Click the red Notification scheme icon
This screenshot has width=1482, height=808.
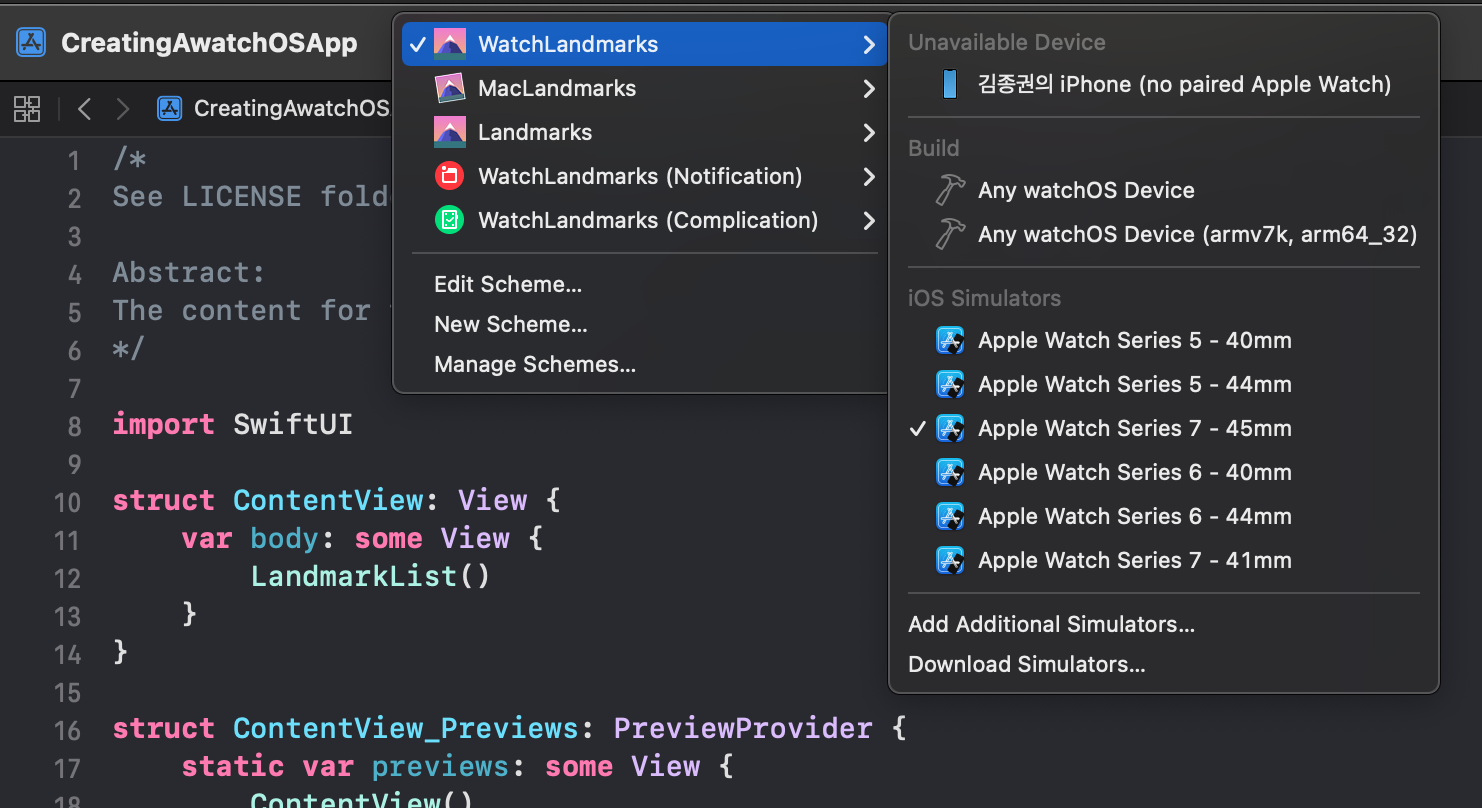pos(450,176)
